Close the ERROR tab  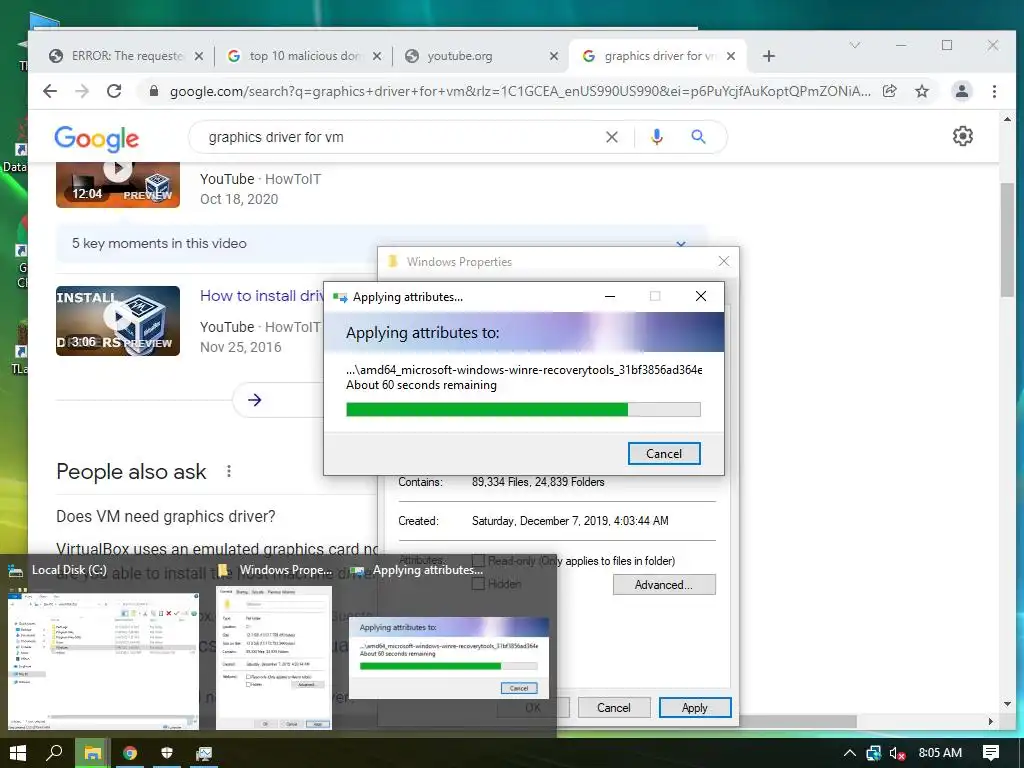pyautogui.click(x=199, y=56)
